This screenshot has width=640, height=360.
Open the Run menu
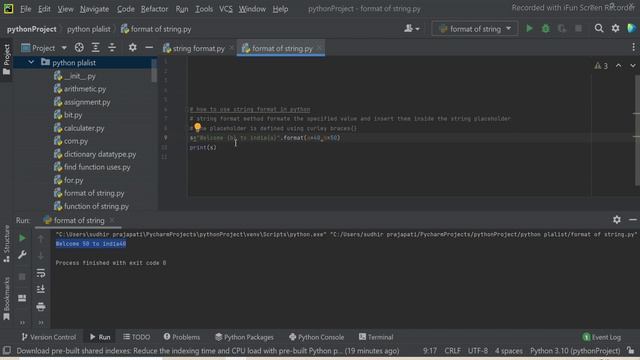182,9
